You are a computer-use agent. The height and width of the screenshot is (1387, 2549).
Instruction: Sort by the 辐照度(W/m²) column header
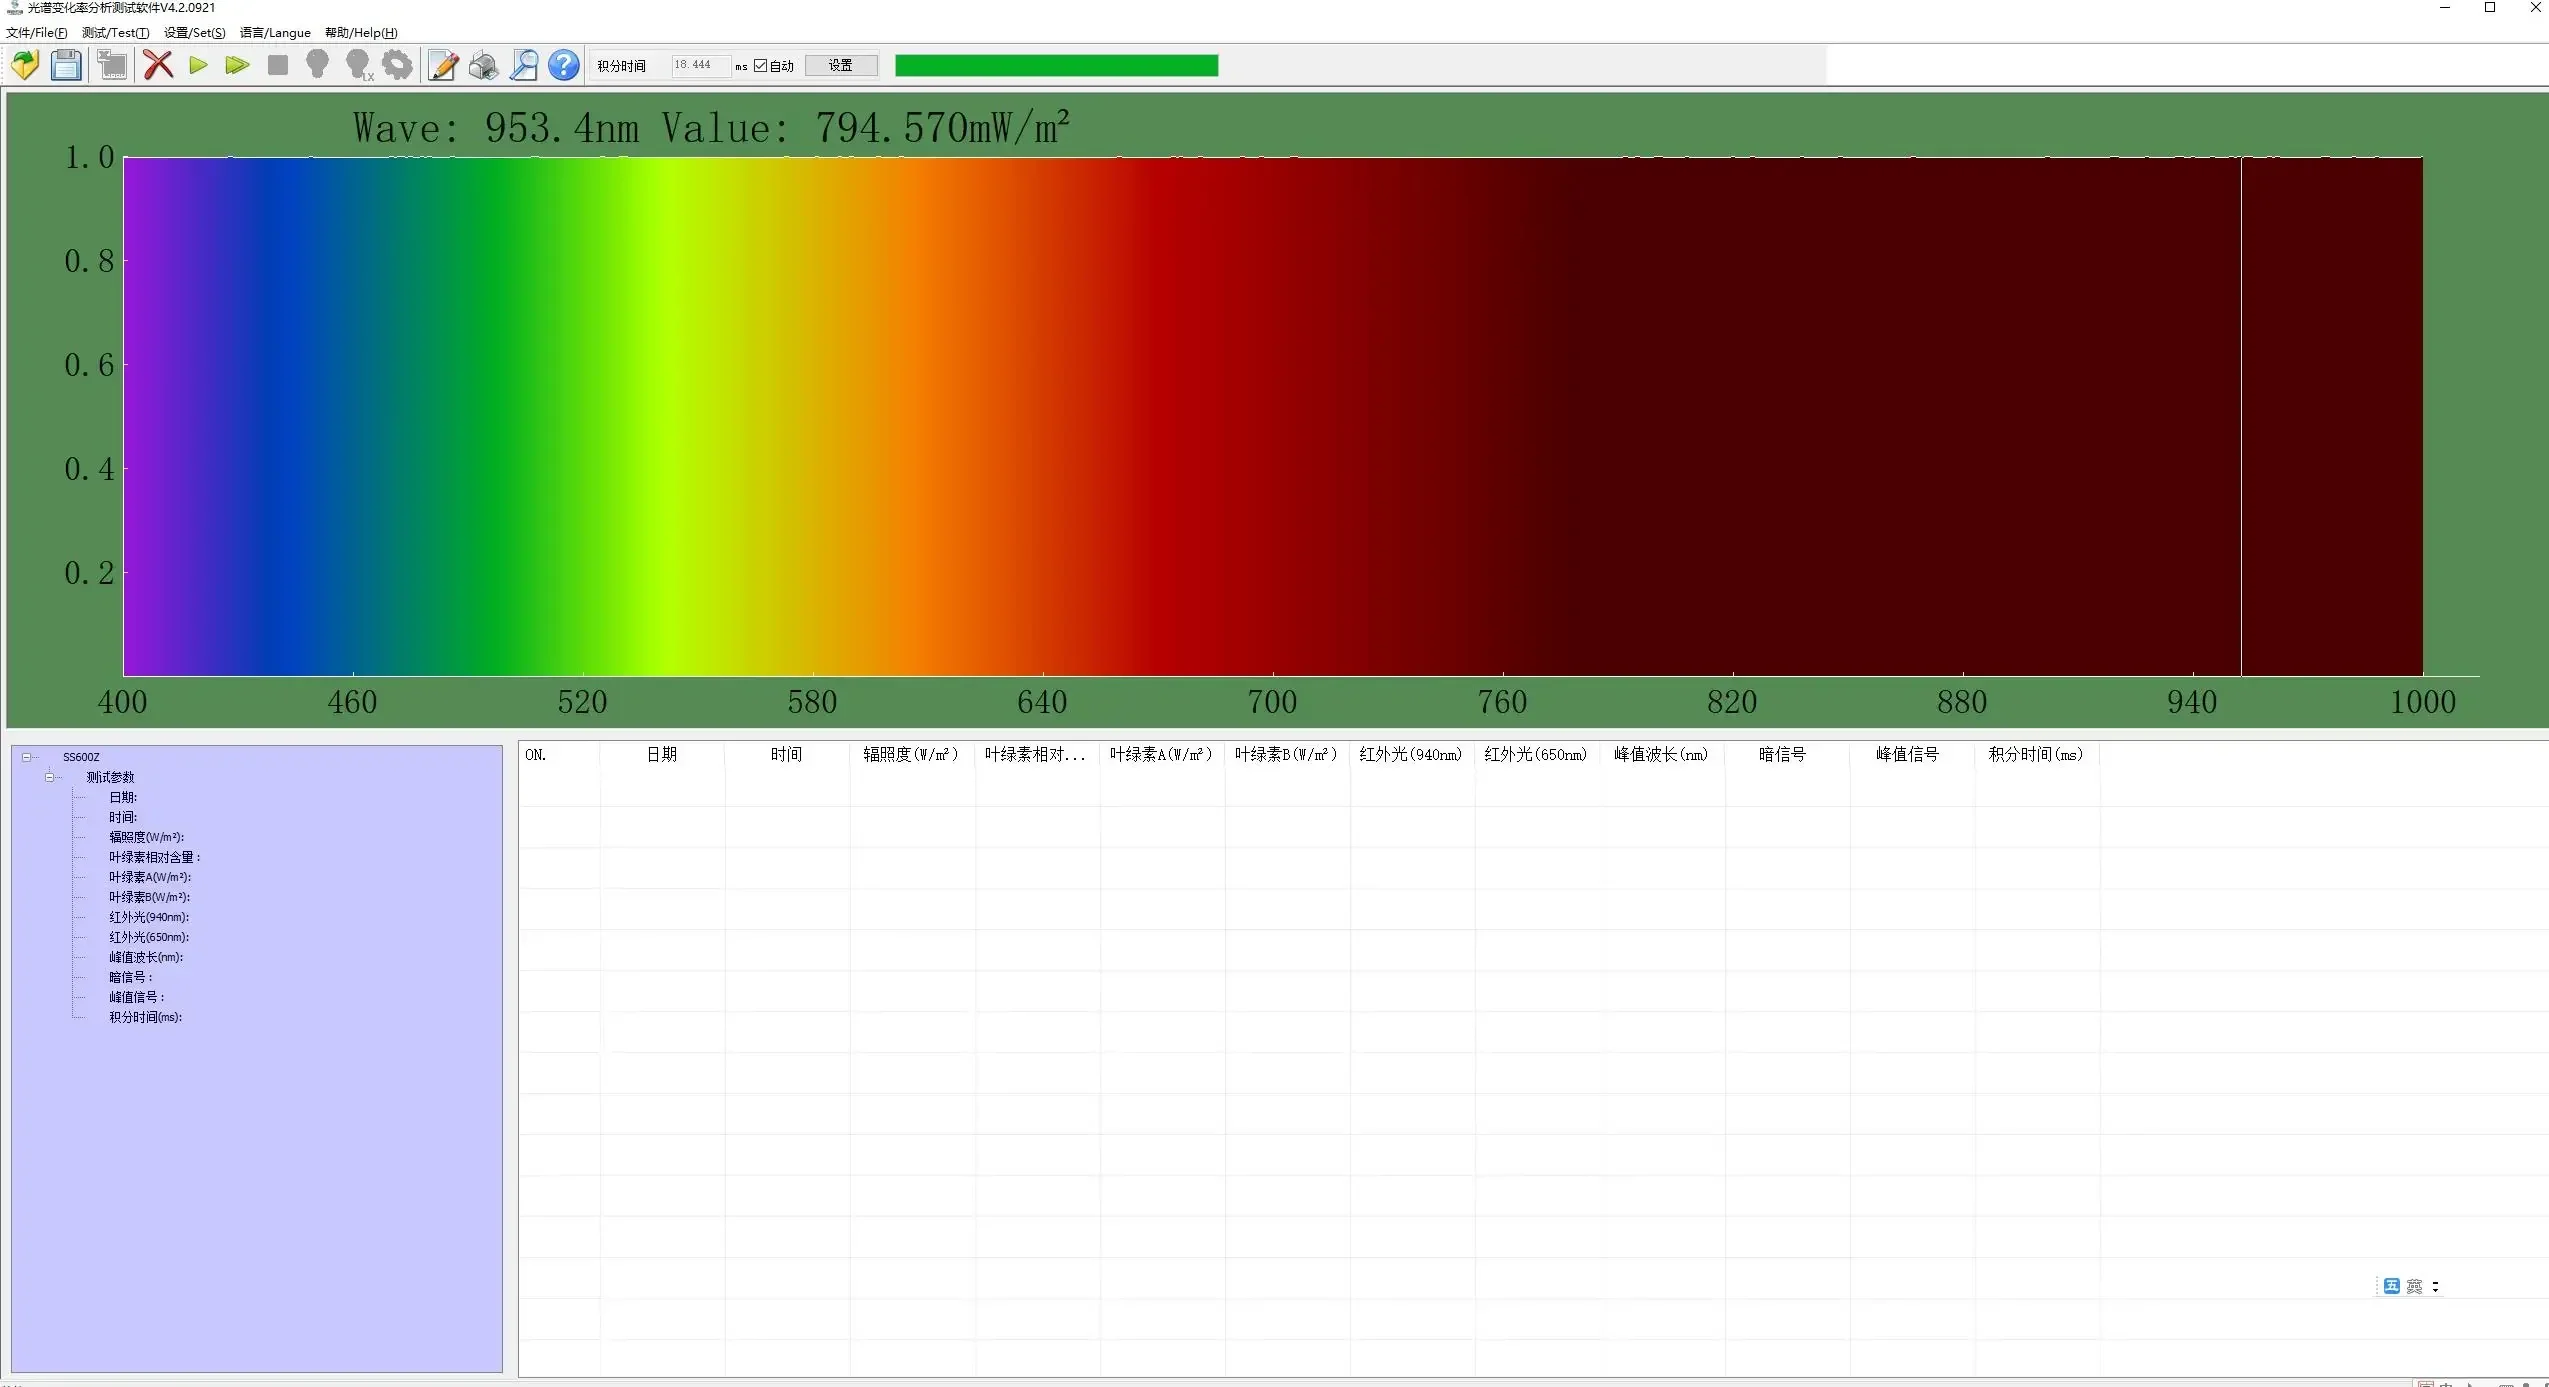pos(912,755)
